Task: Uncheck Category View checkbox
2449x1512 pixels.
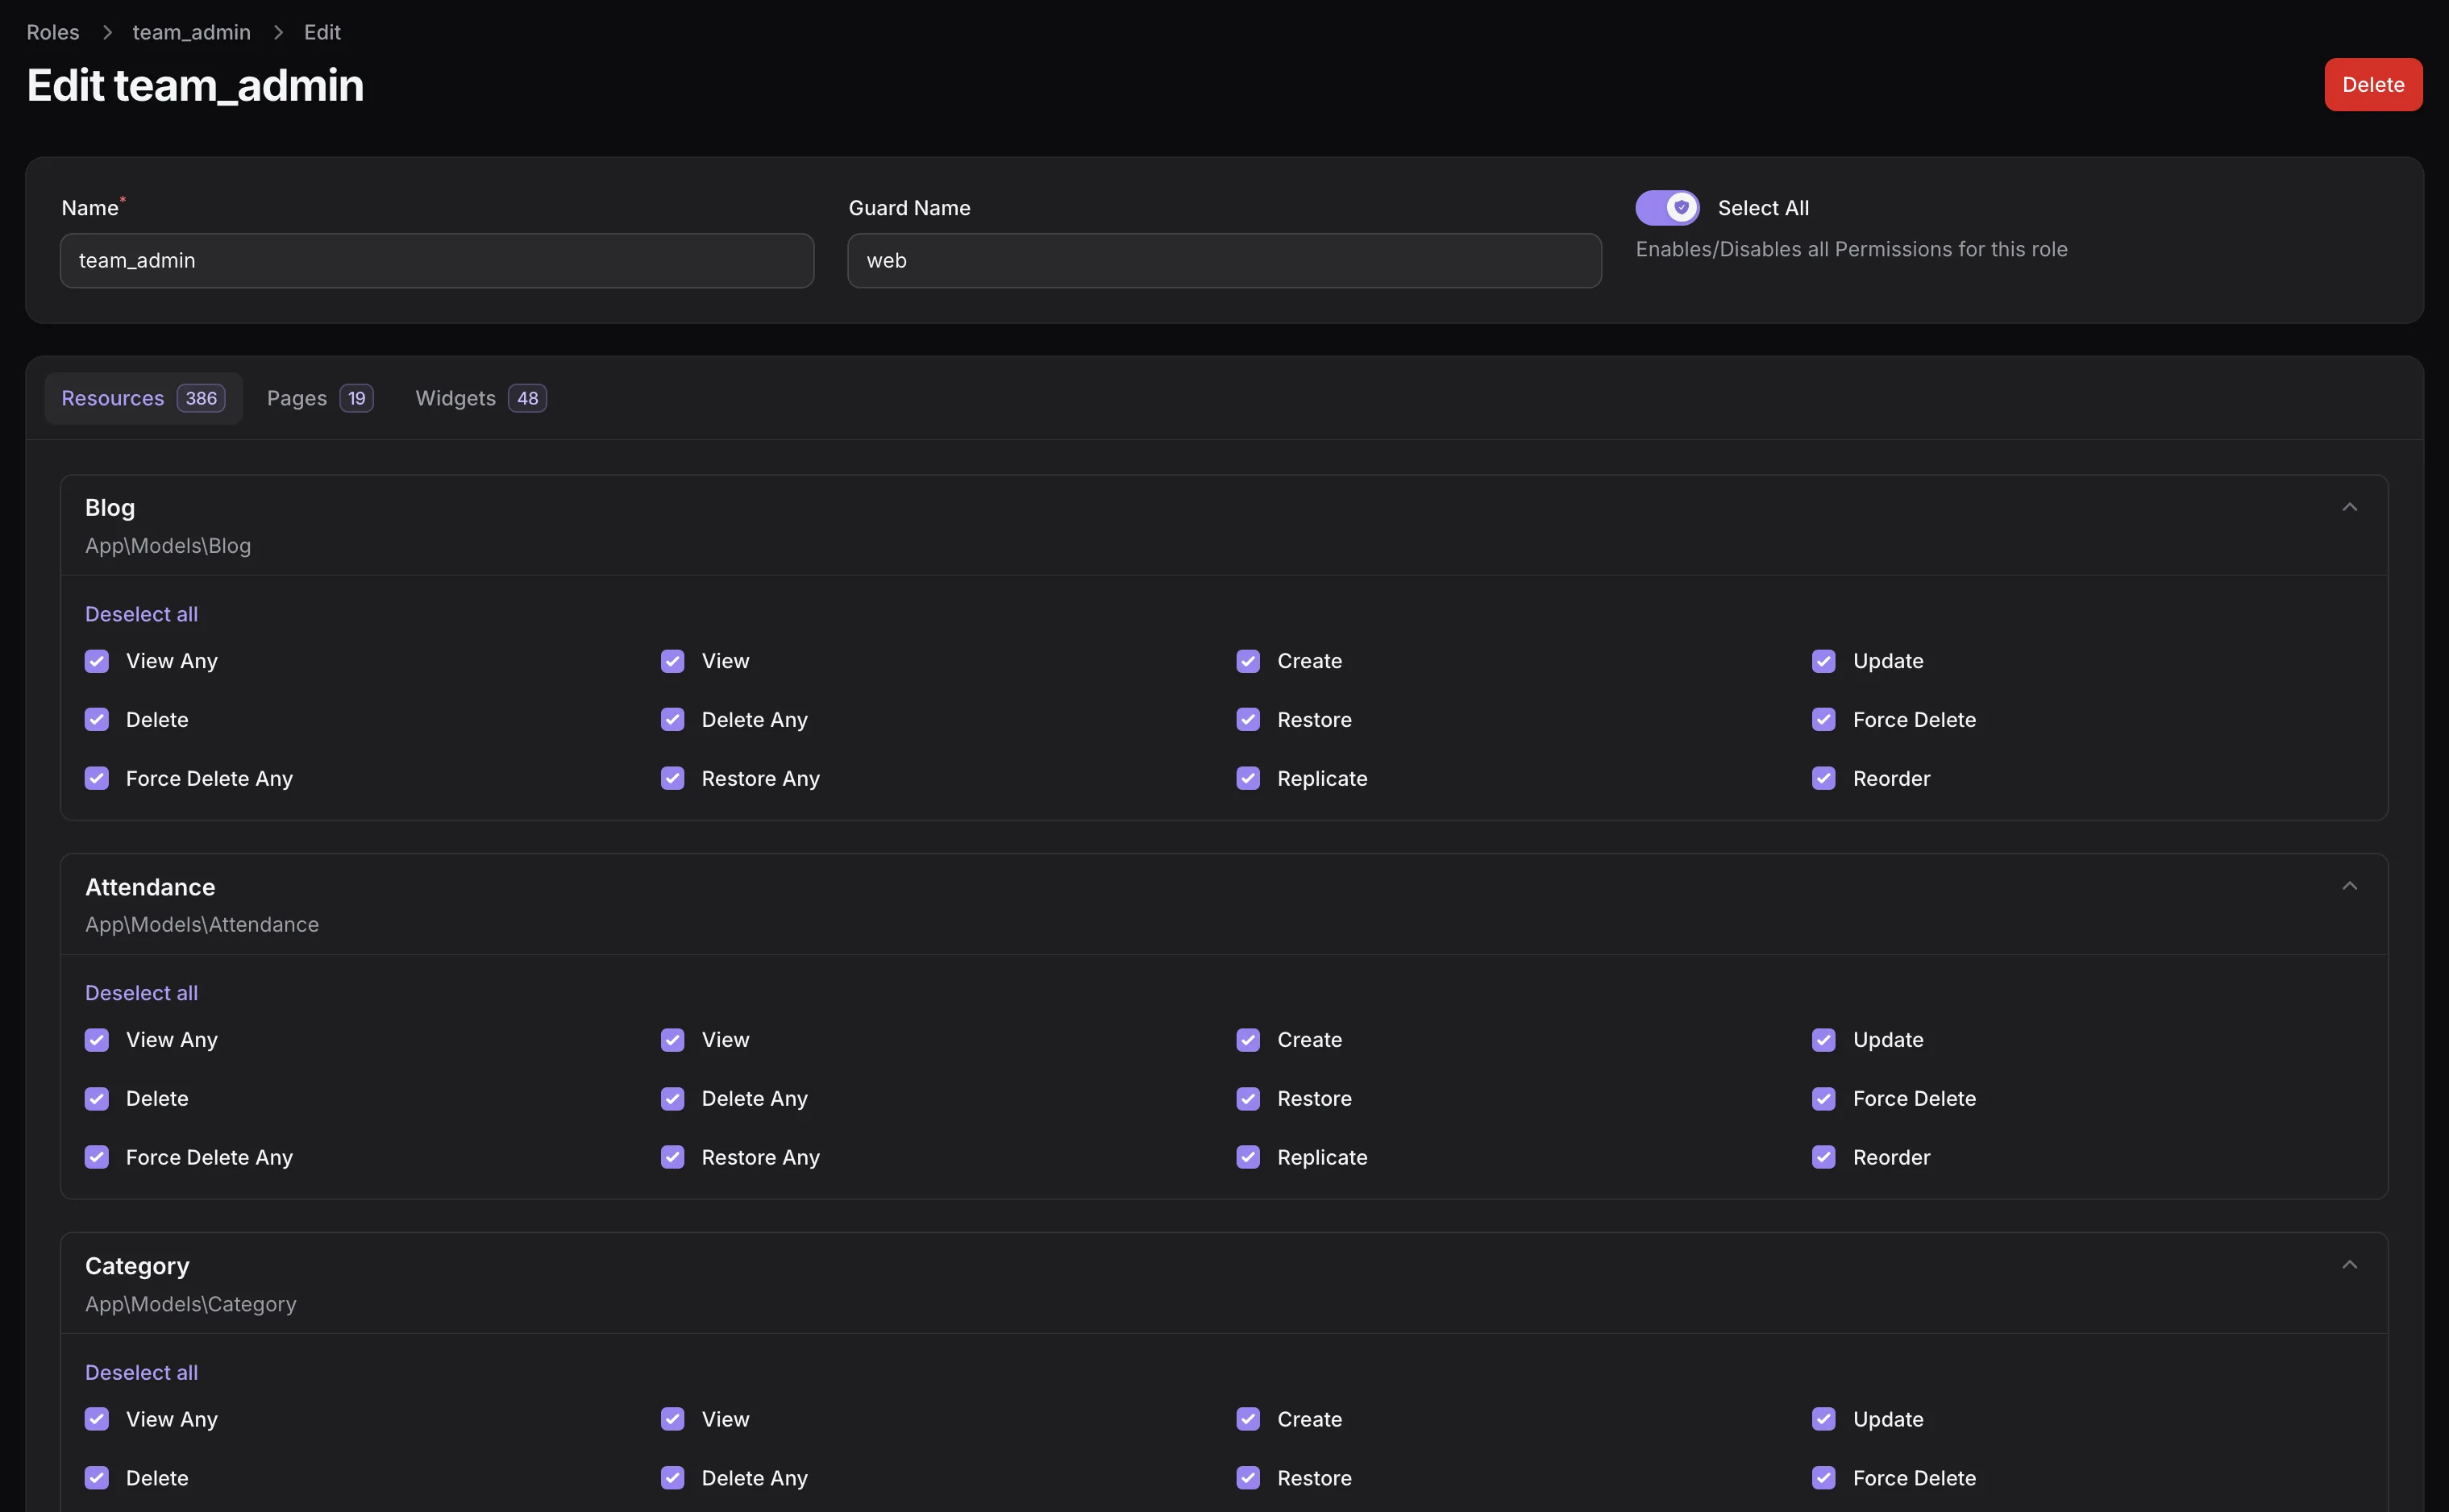Action: point(673,1419)
